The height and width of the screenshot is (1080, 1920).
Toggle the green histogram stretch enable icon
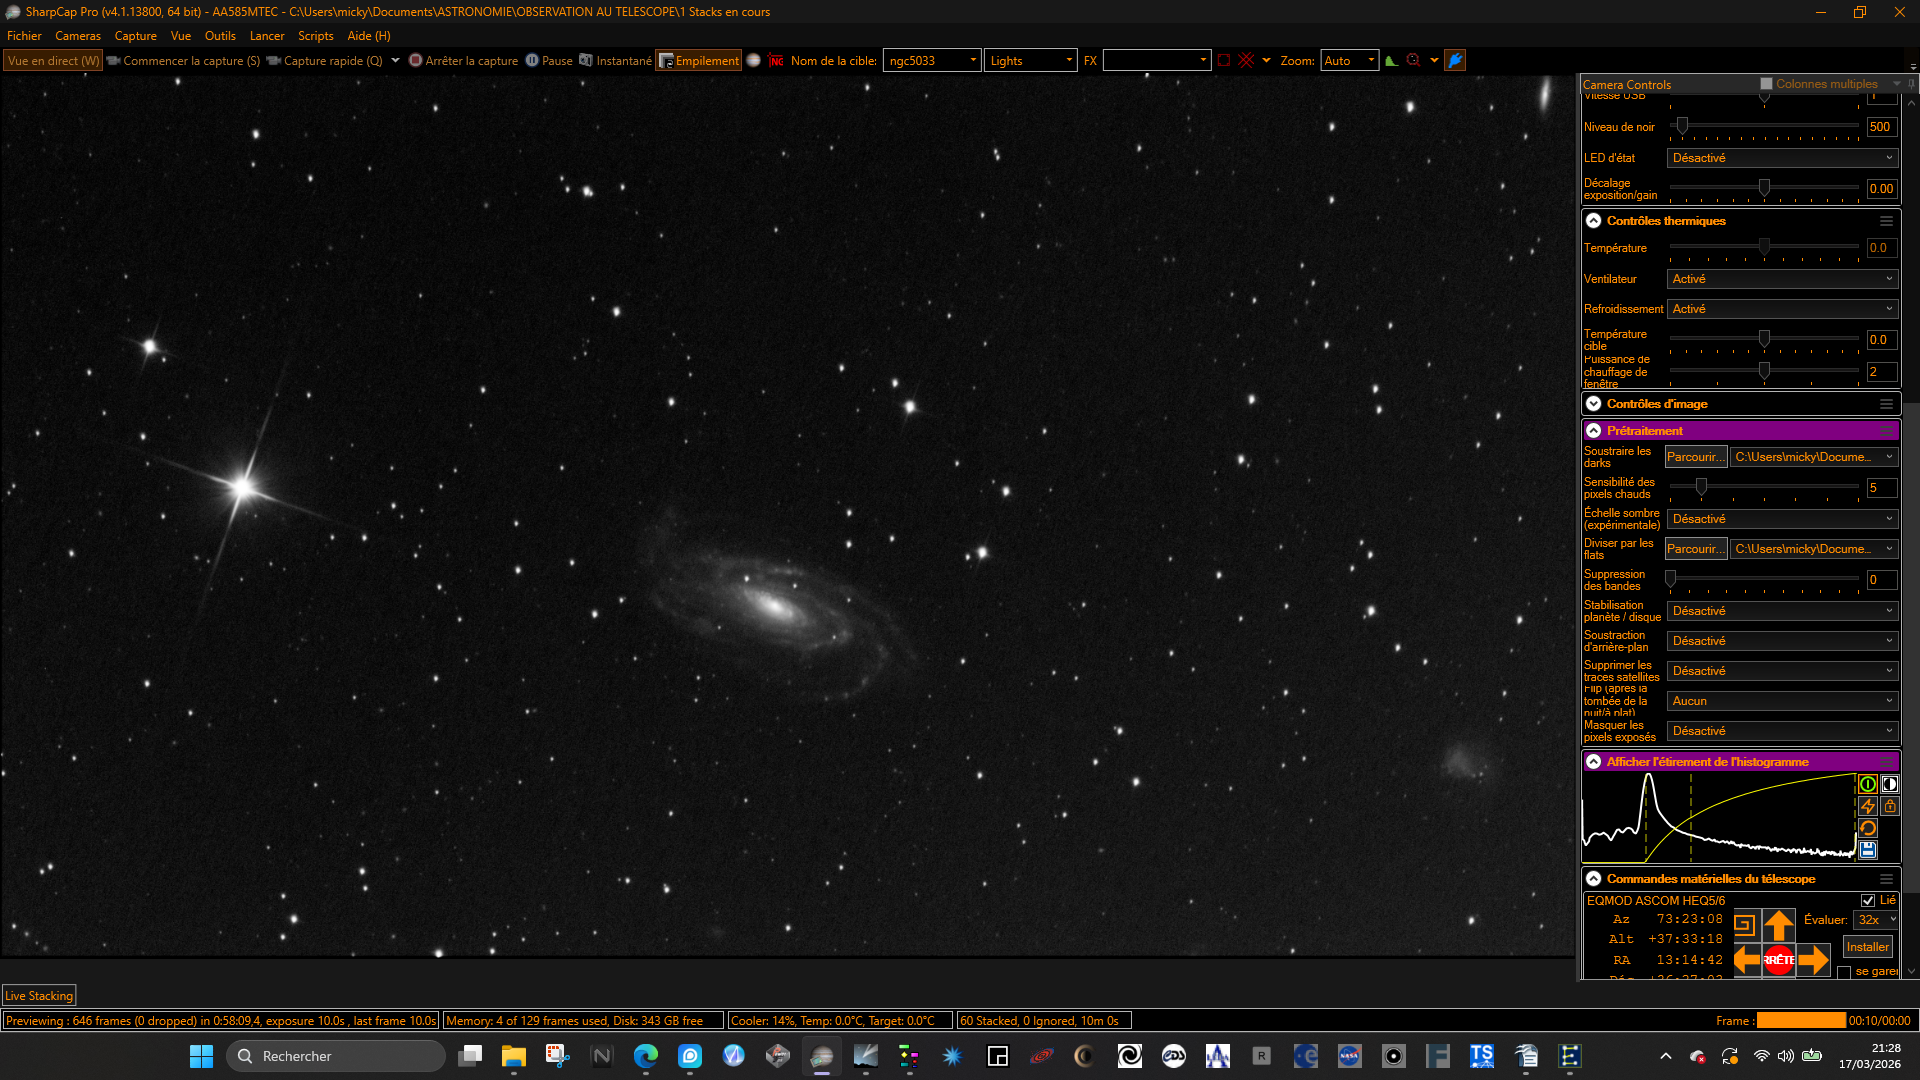(1867, 784)
